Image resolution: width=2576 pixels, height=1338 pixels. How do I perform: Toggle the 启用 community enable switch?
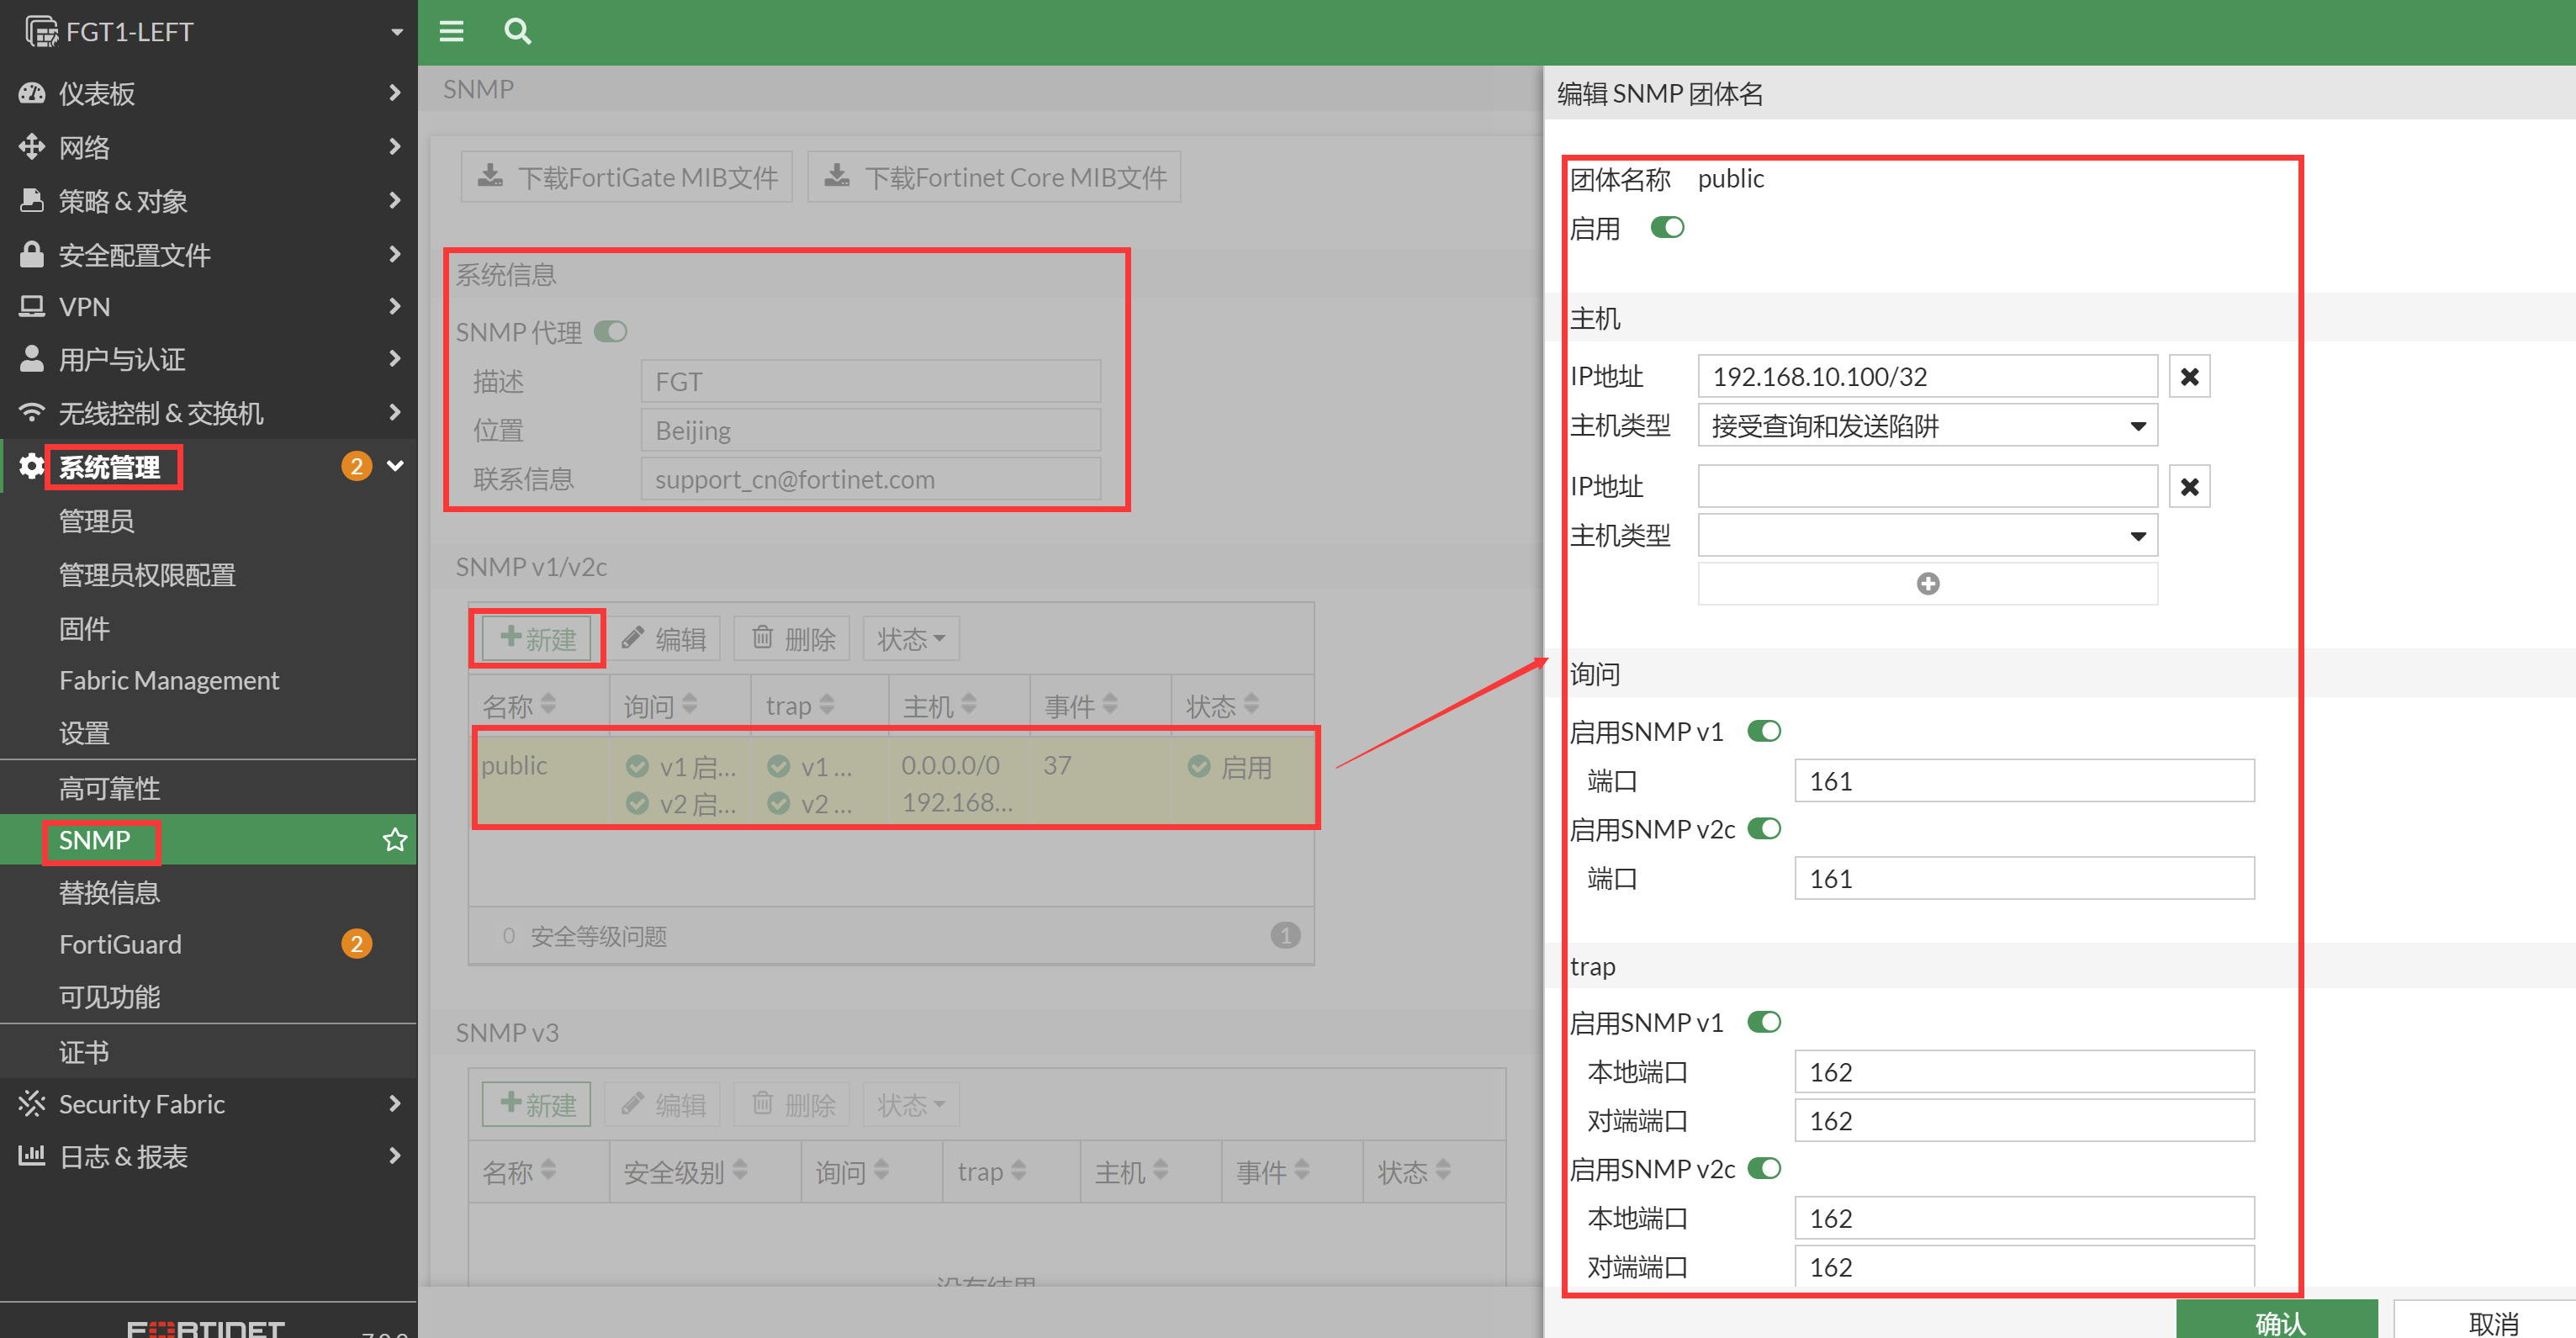coord(1666,228)
